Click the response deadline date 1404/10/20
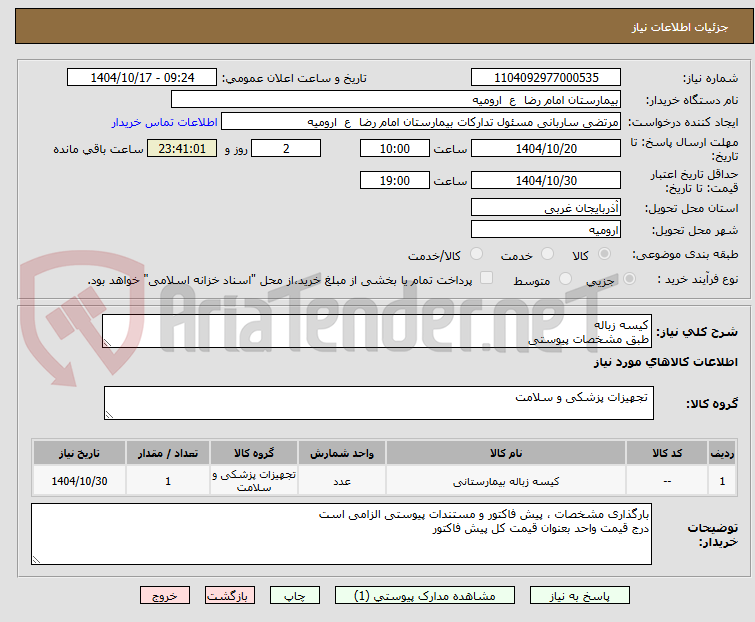Image resolution: width=755 pixels, height=622 pixels. pyautogui.click(x=546, y=148)
